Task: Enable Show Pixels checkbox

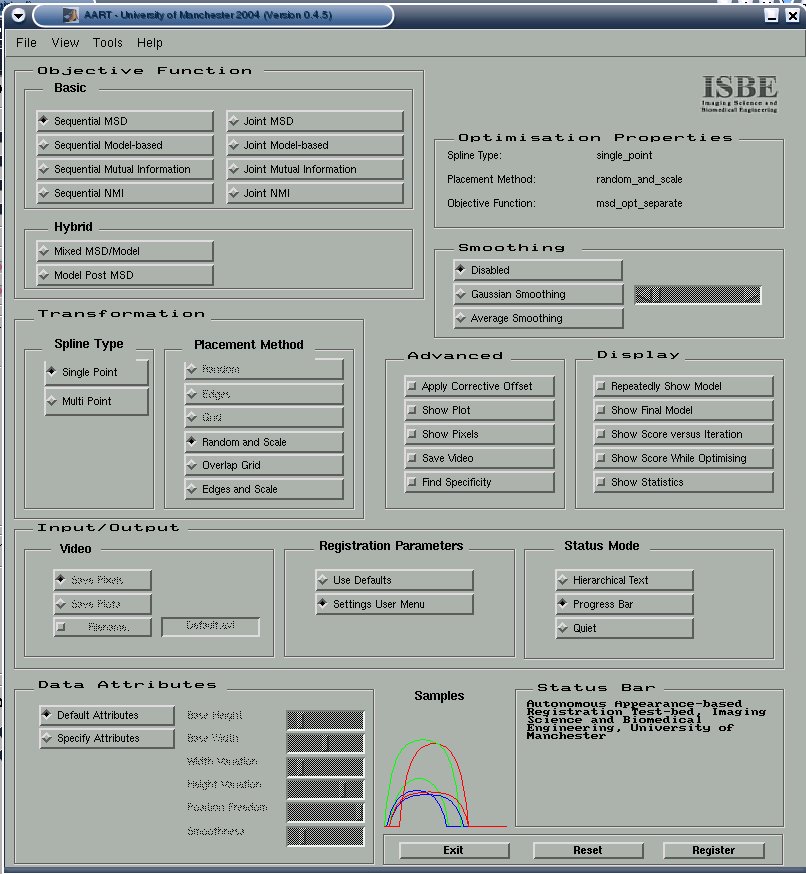Action: (x=479, y=434)
